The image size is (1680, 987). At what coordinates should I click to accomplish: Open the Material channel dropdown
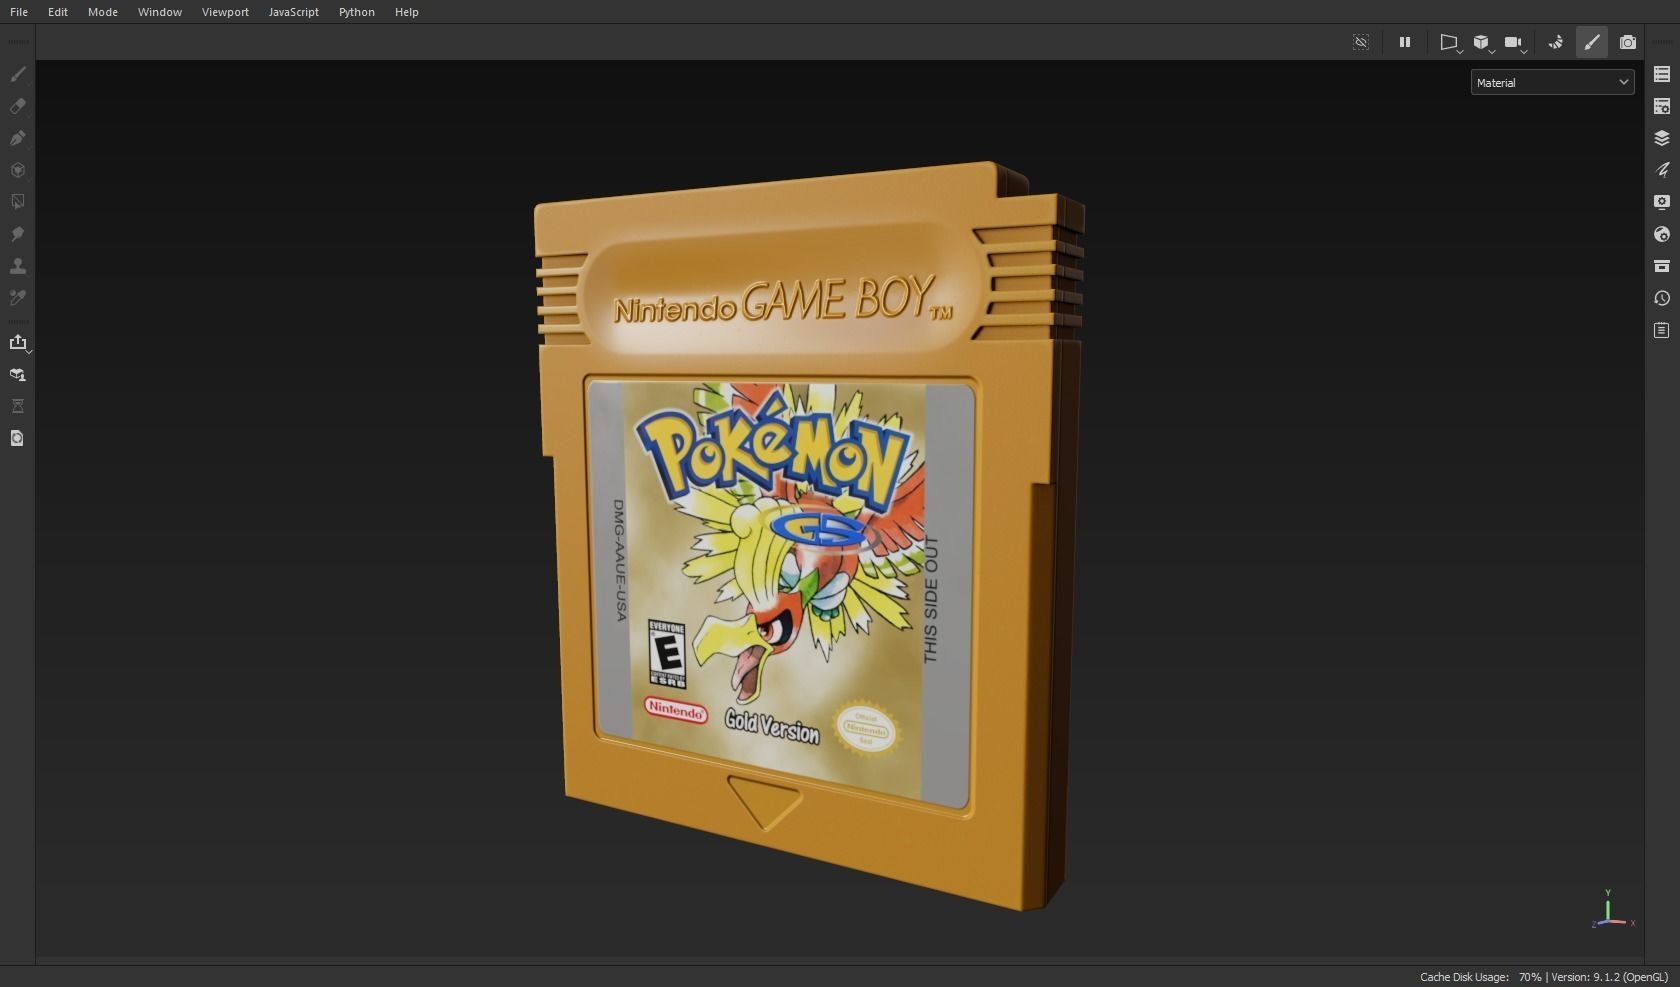pos(1552,83)
